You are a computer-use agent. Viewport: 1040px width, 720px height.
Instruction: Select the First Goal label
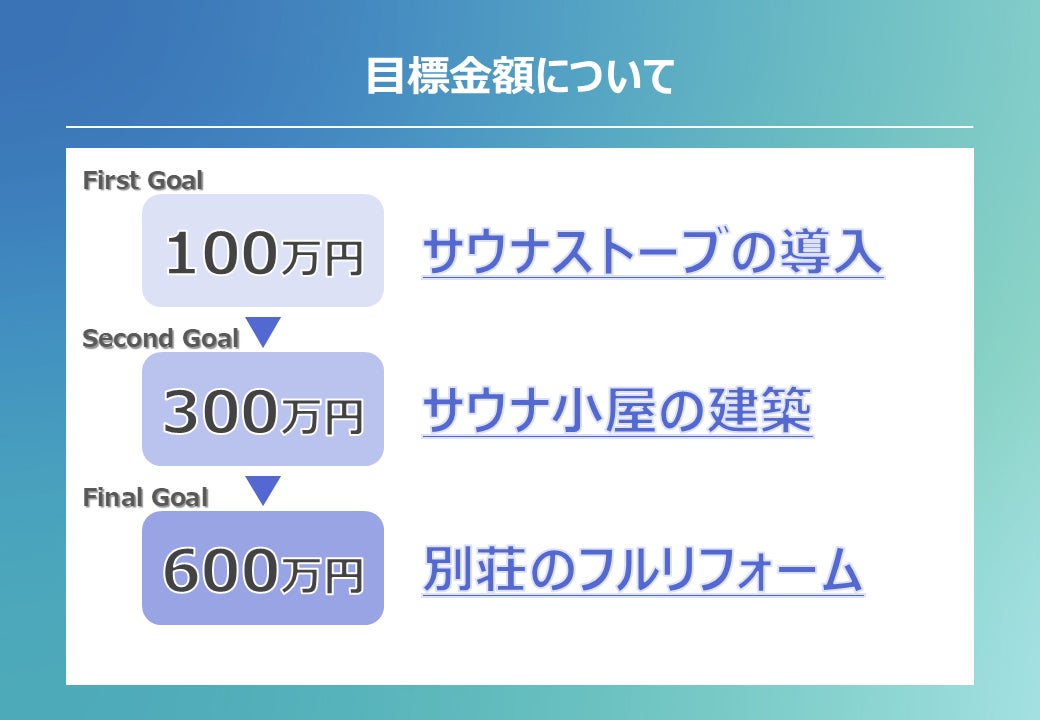pyautogui.click(x=143, y=181)
